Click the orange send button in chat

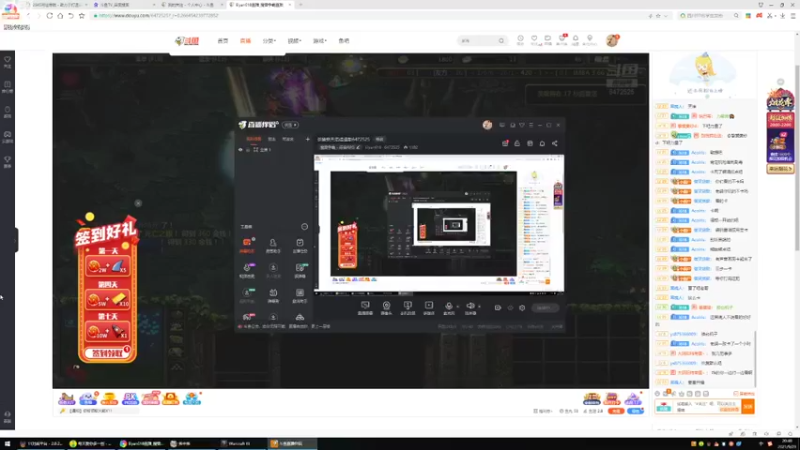[748, 407]
